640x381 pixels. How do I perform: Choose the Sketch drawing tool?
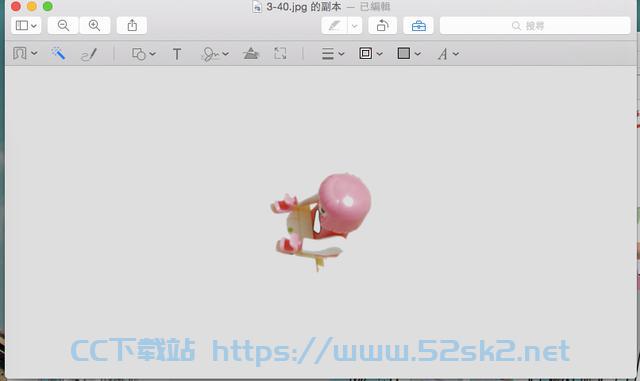(x=89, y=54)
